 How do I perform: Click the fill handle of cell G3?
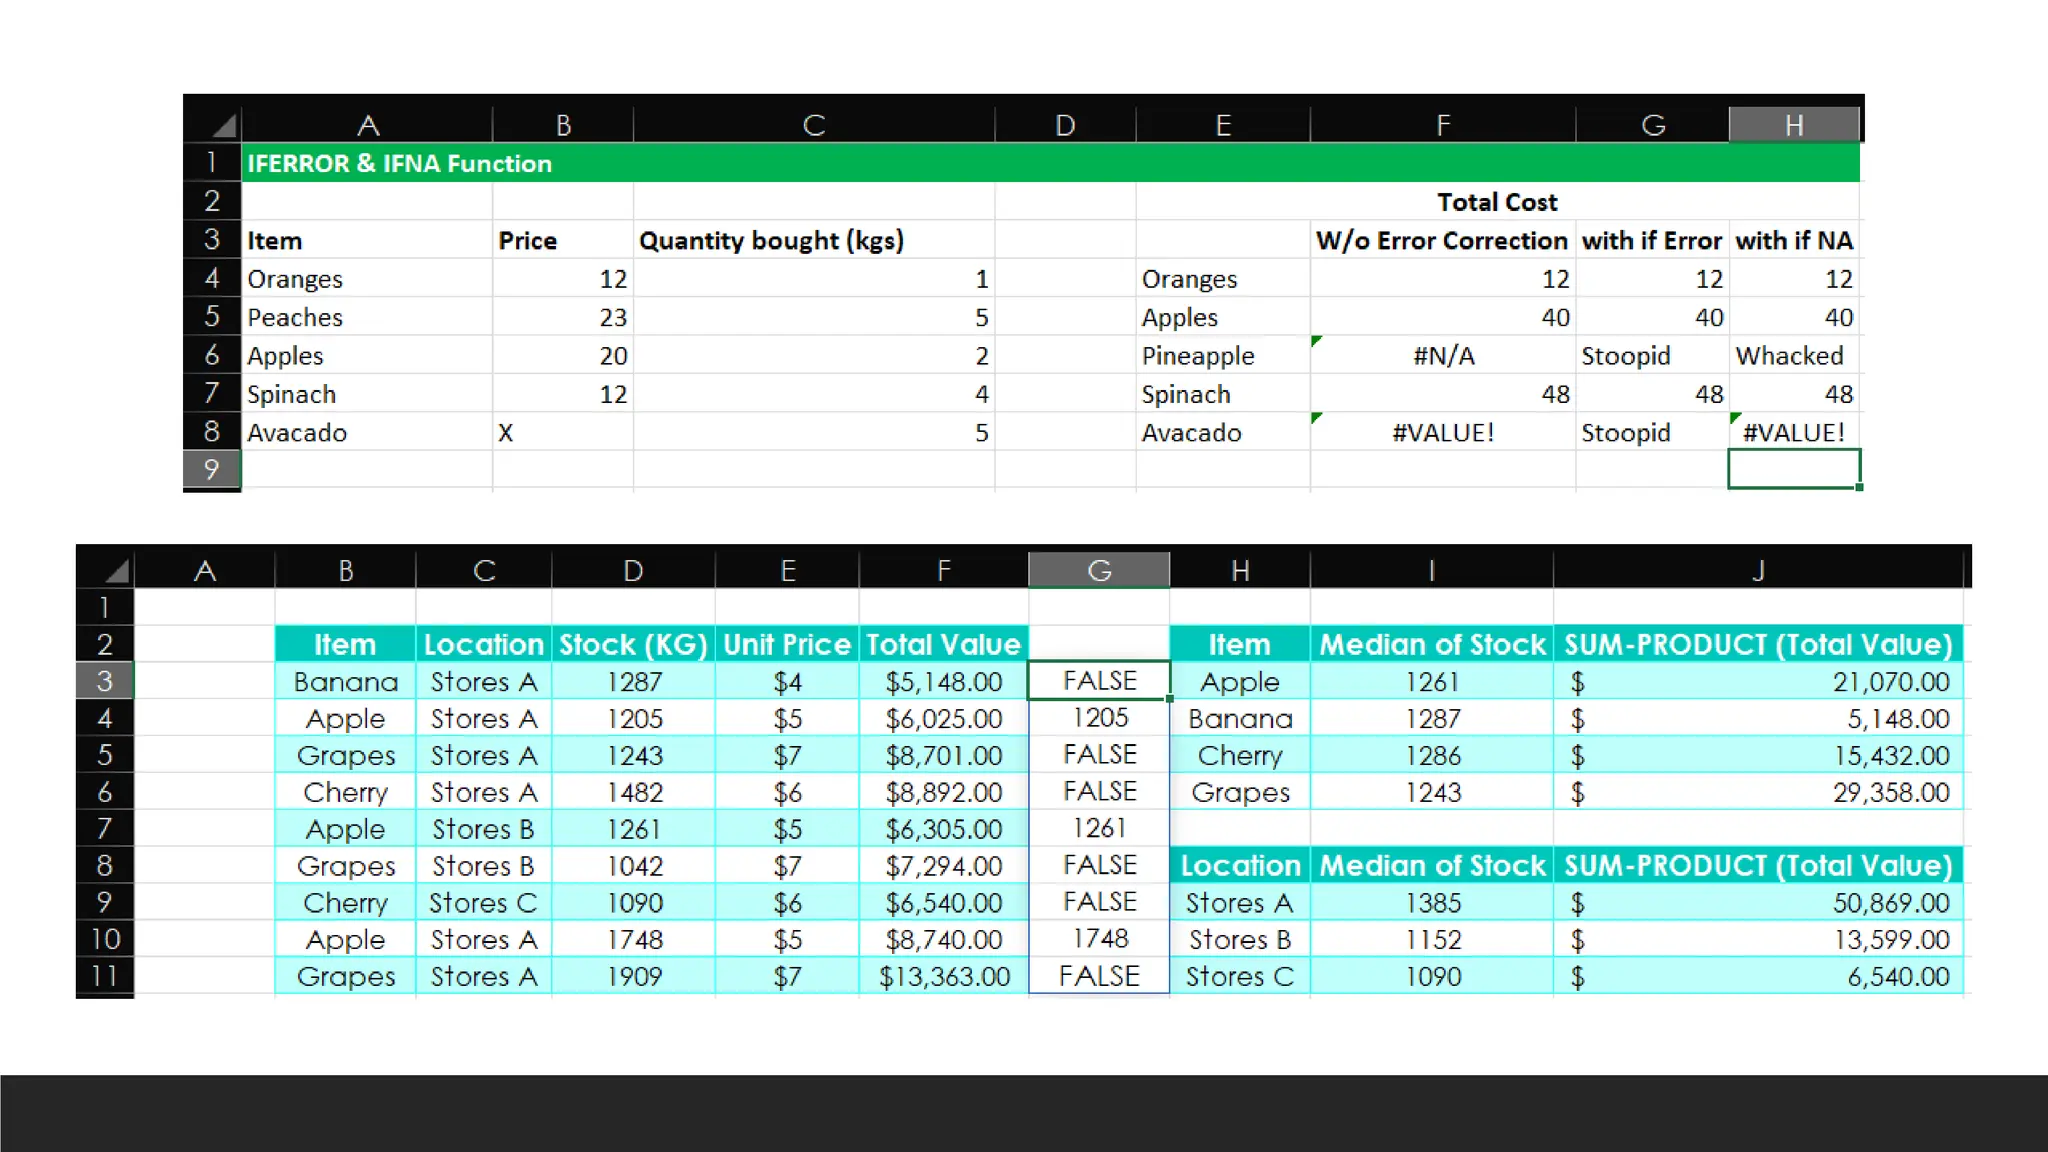pyautogui.click(x=1169, y=699)
